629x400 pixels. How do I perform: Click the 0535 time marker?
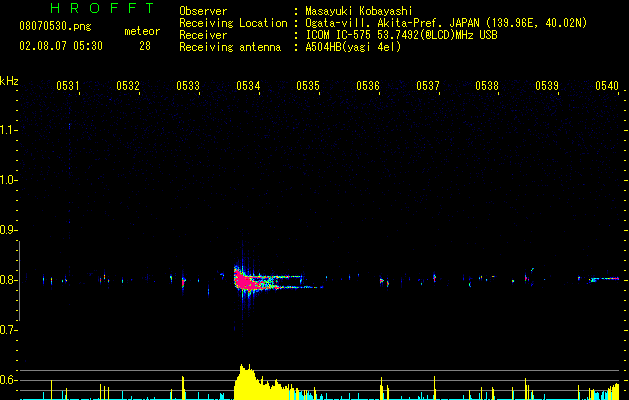(308, 86)
